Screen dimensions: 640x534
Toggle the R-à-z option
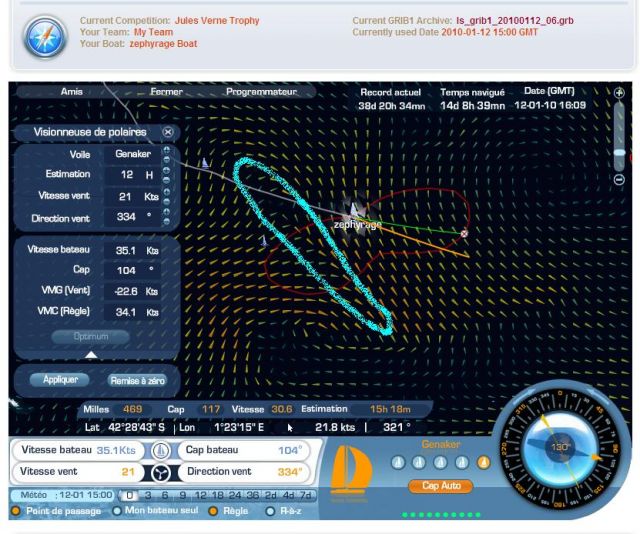(x=270, y=511)
